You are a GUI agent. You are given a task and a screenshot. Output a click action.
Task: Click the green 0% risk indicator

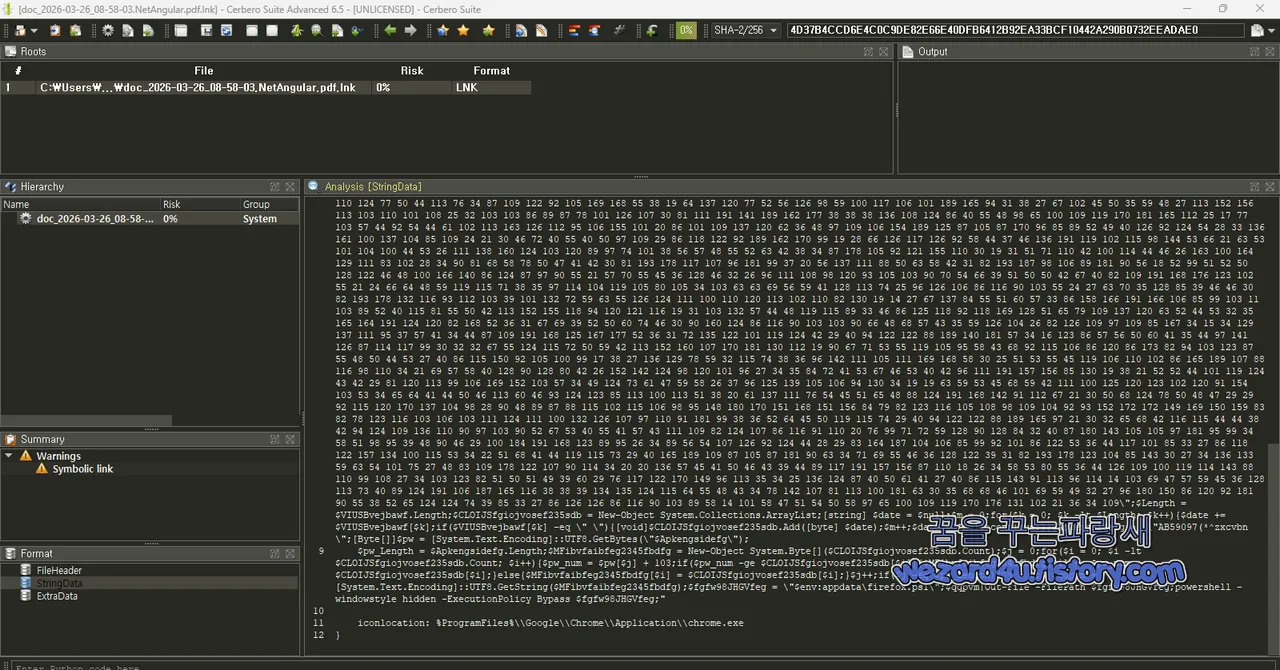tap(687, 30)
